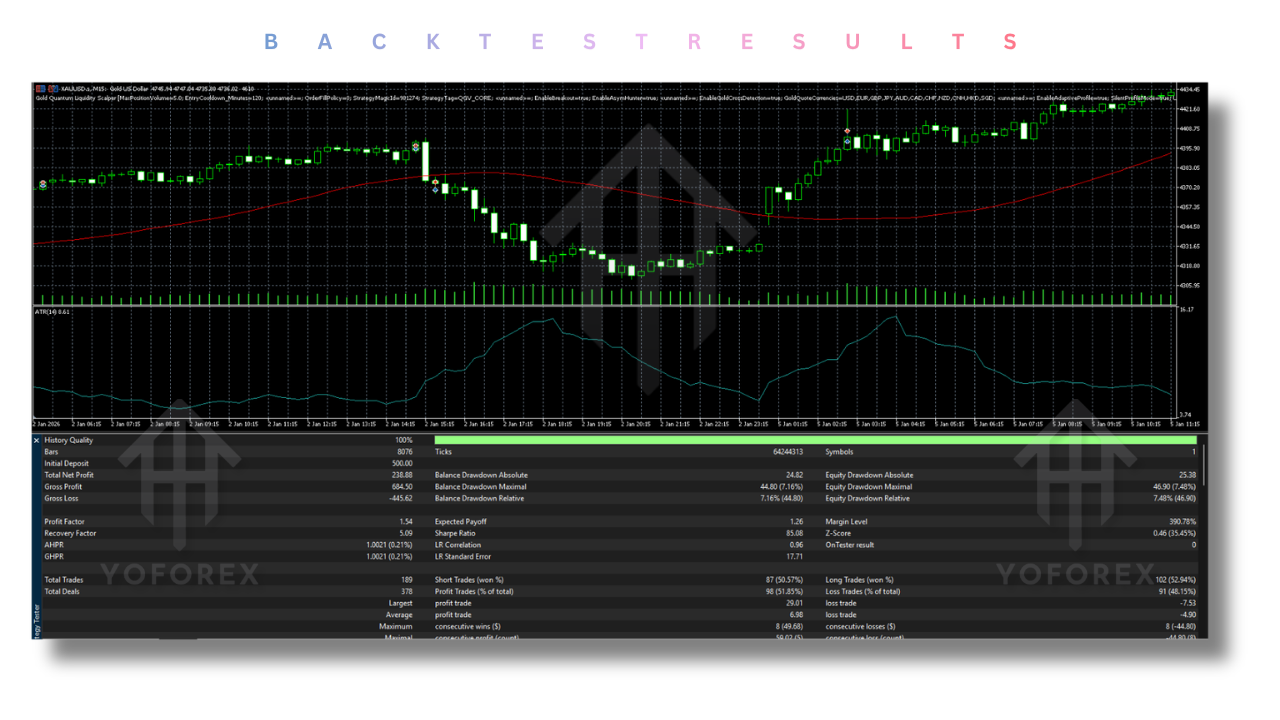Select the largest profit trade value 29.01
Screen dimensions: 1280x720
[x=795, y=603]
